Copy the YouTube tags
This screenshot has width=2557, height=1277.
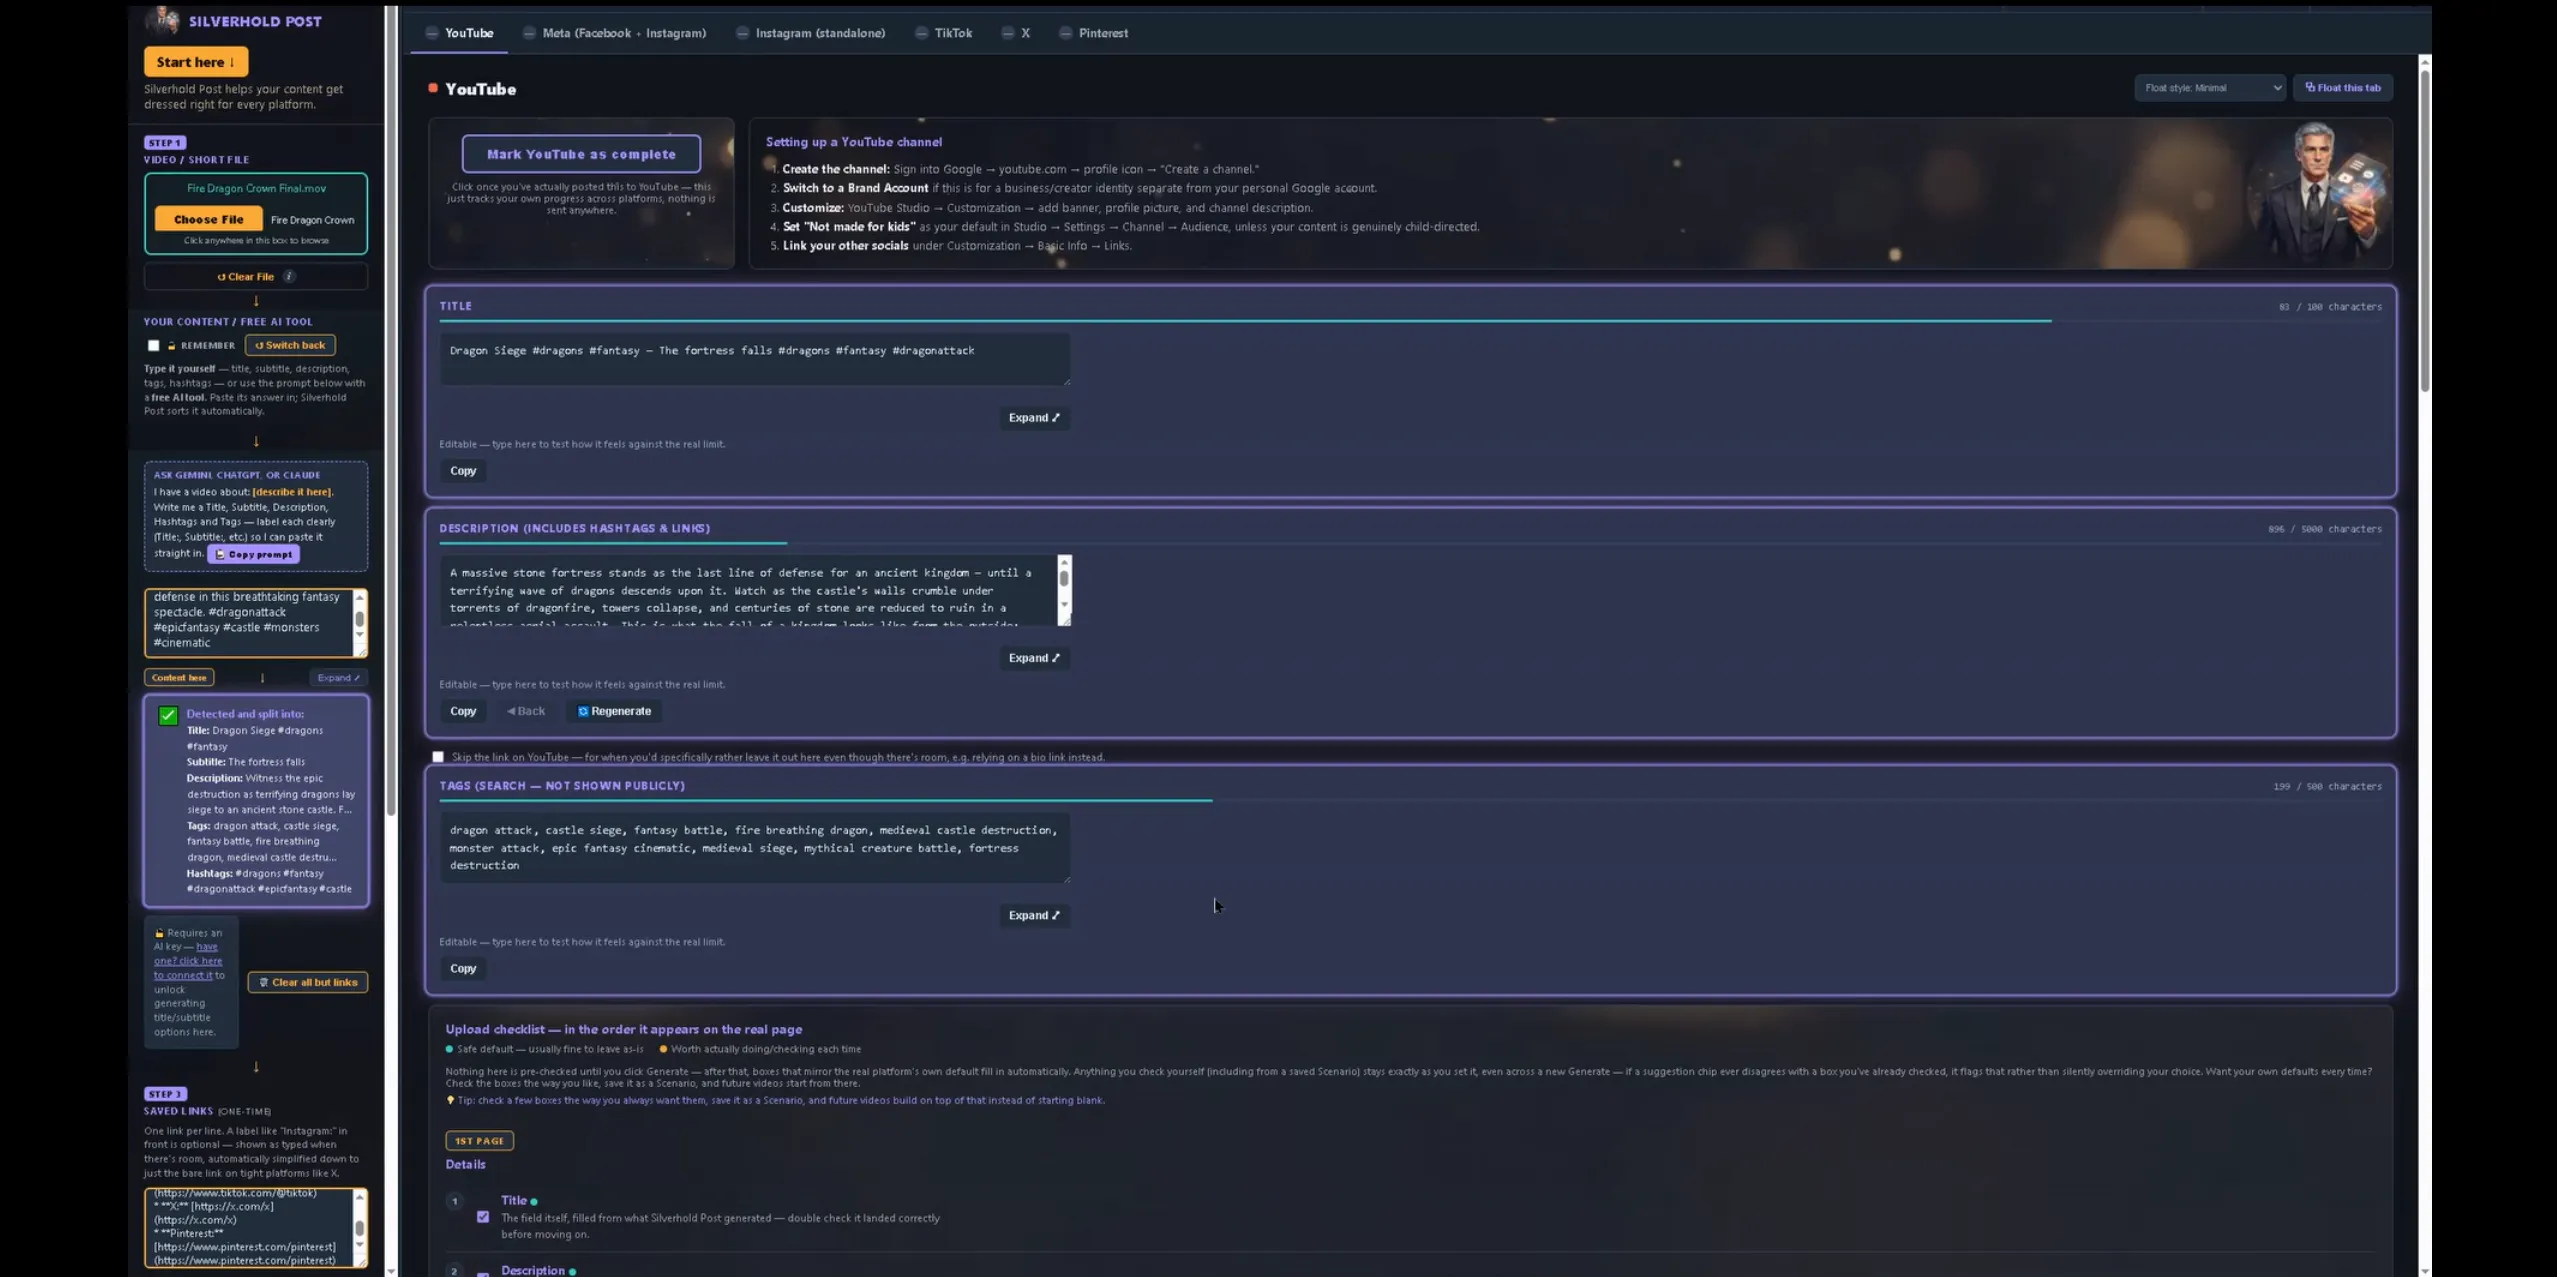463,969
